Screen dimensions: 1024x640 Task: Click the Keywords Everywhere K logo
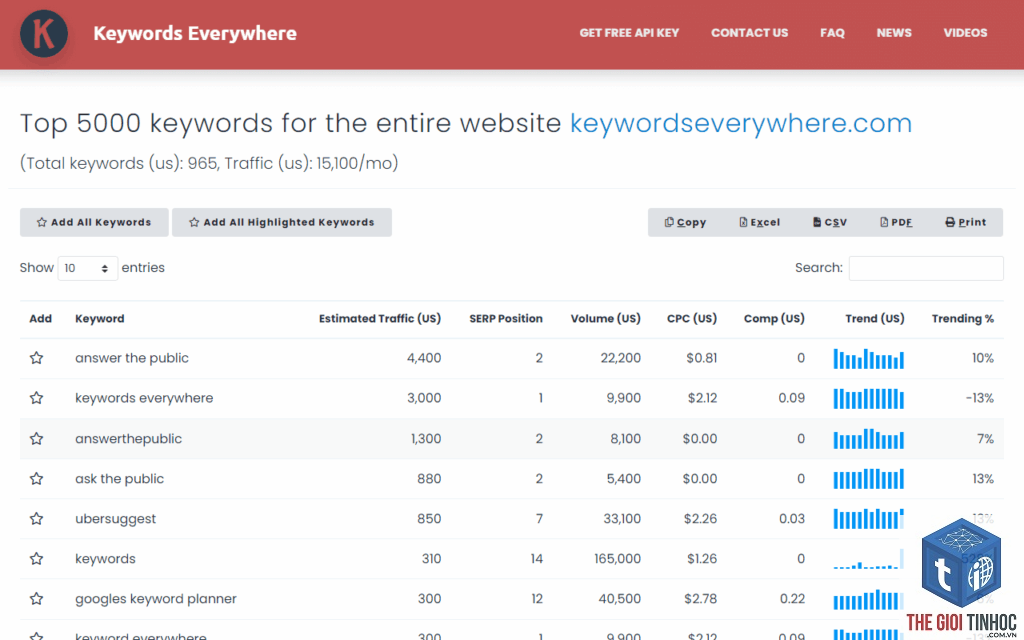pyautogui.click(x=44, y=33)
